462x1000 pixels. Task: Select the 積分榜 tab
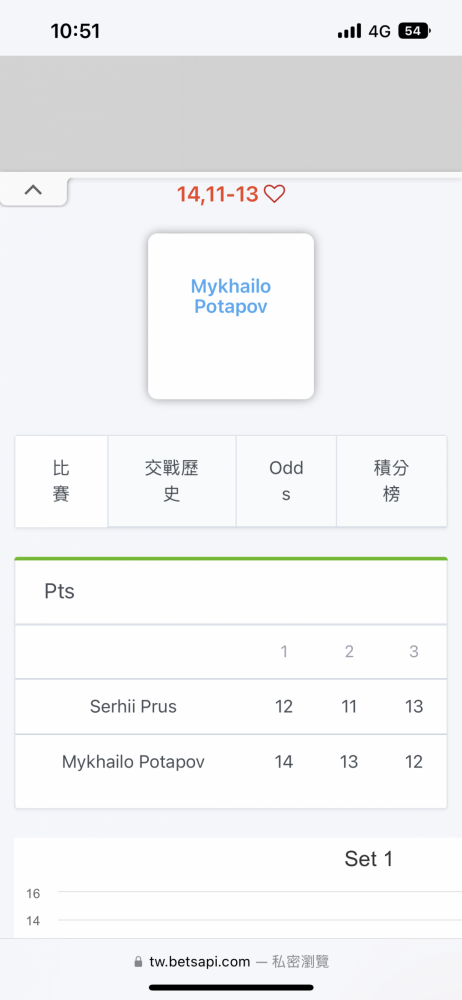coord(391,482)
